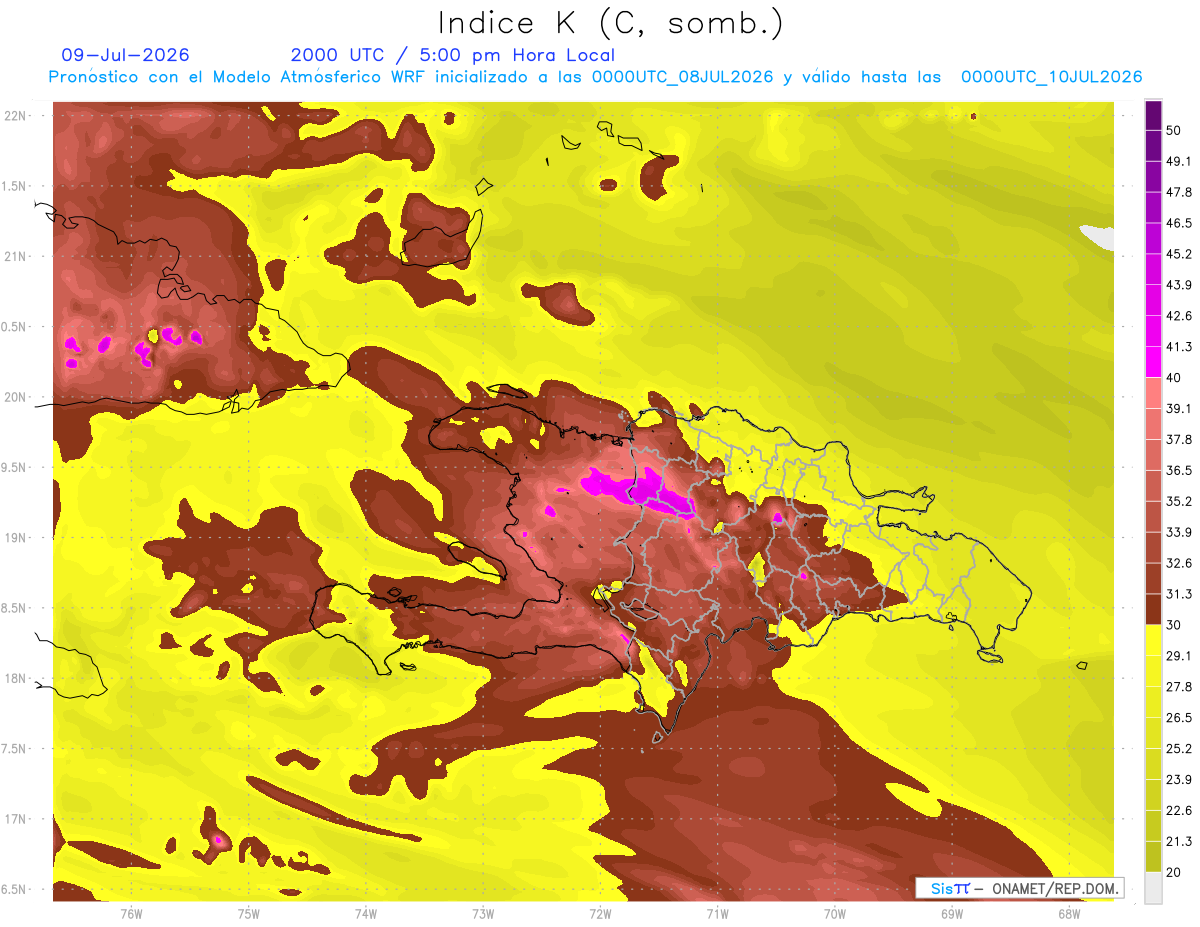Click the '72W' longitude label
1200x927 pixels.
[x=600, y=914]
